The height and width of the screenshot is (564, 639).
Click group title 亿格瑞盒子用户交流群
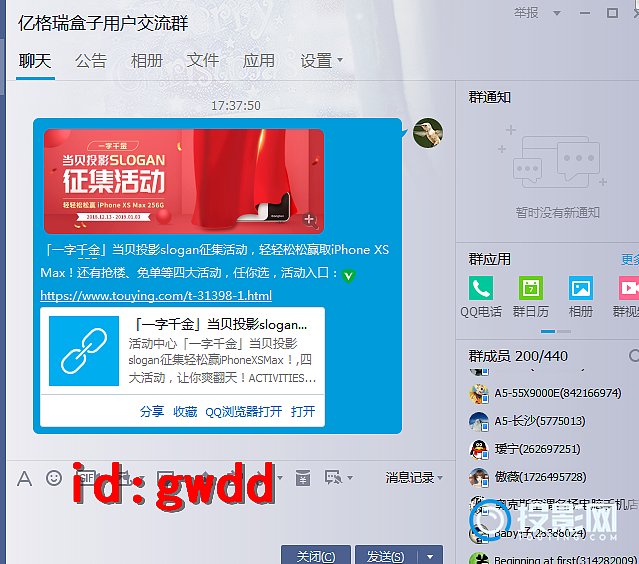coord(103,23)
